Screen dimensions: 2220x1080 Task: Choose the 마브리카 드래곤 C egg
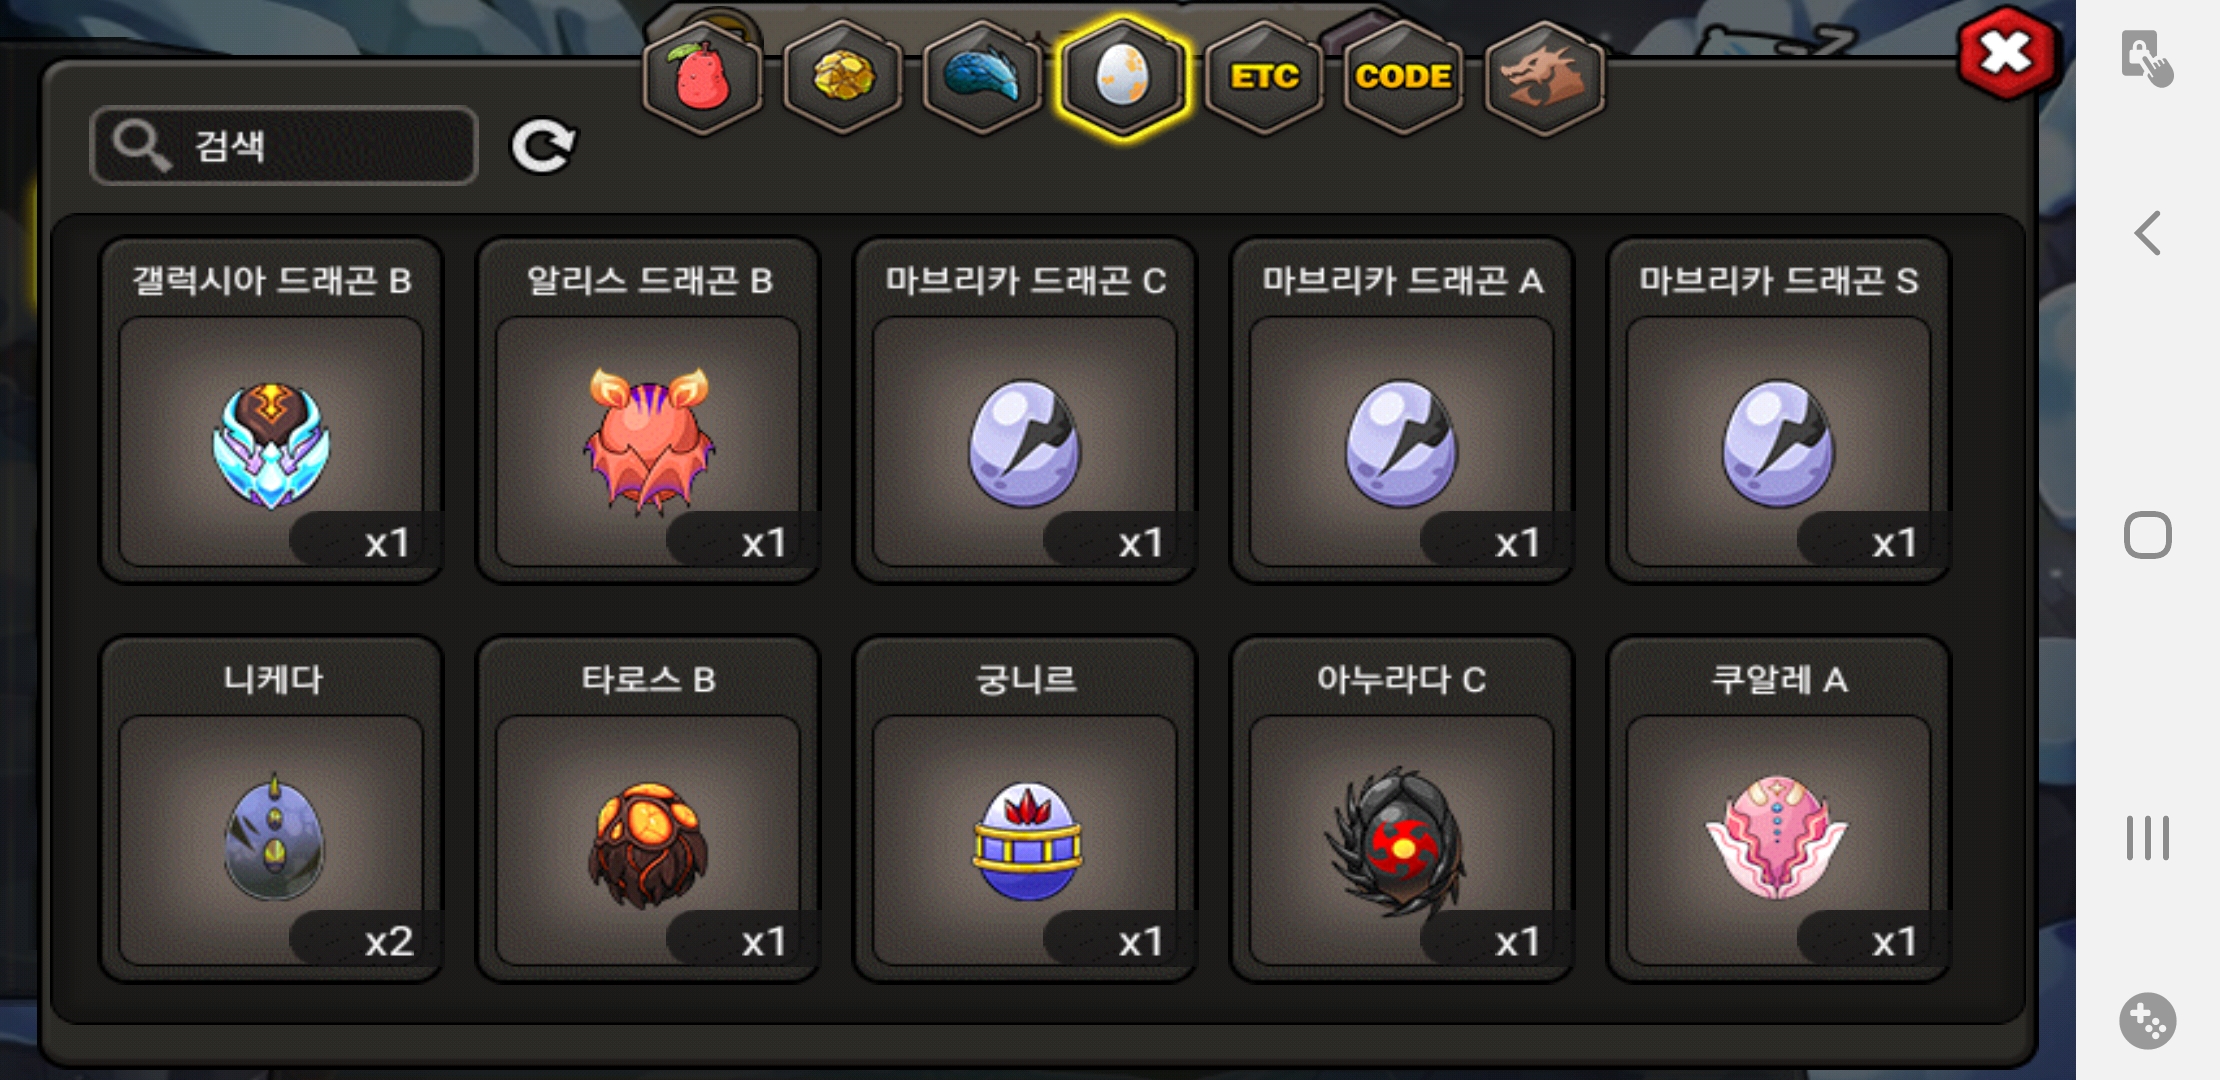coord(1025,410)
